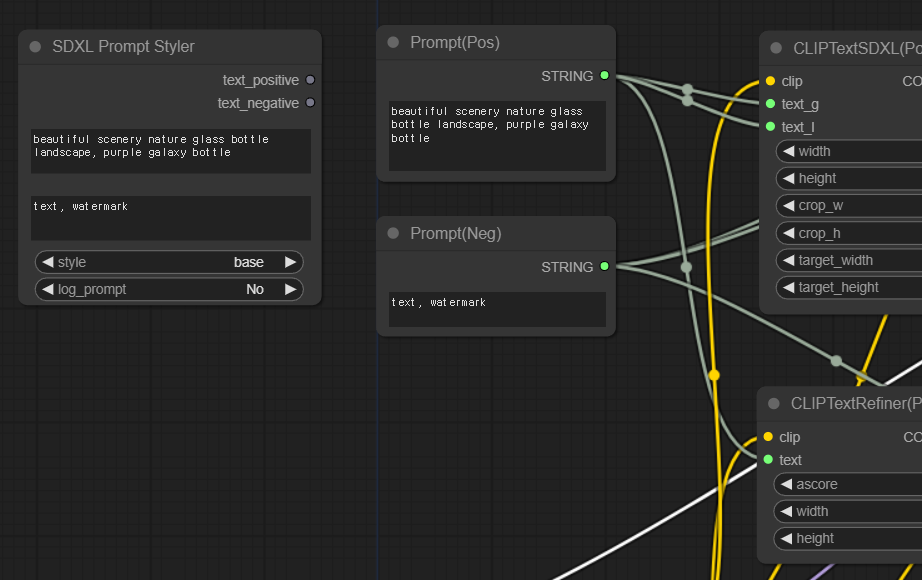Image resolution: width=922 pixels, height=580 pixels.
Task: Advance log_prompt with right arrow
Action: tap(290, 289)
